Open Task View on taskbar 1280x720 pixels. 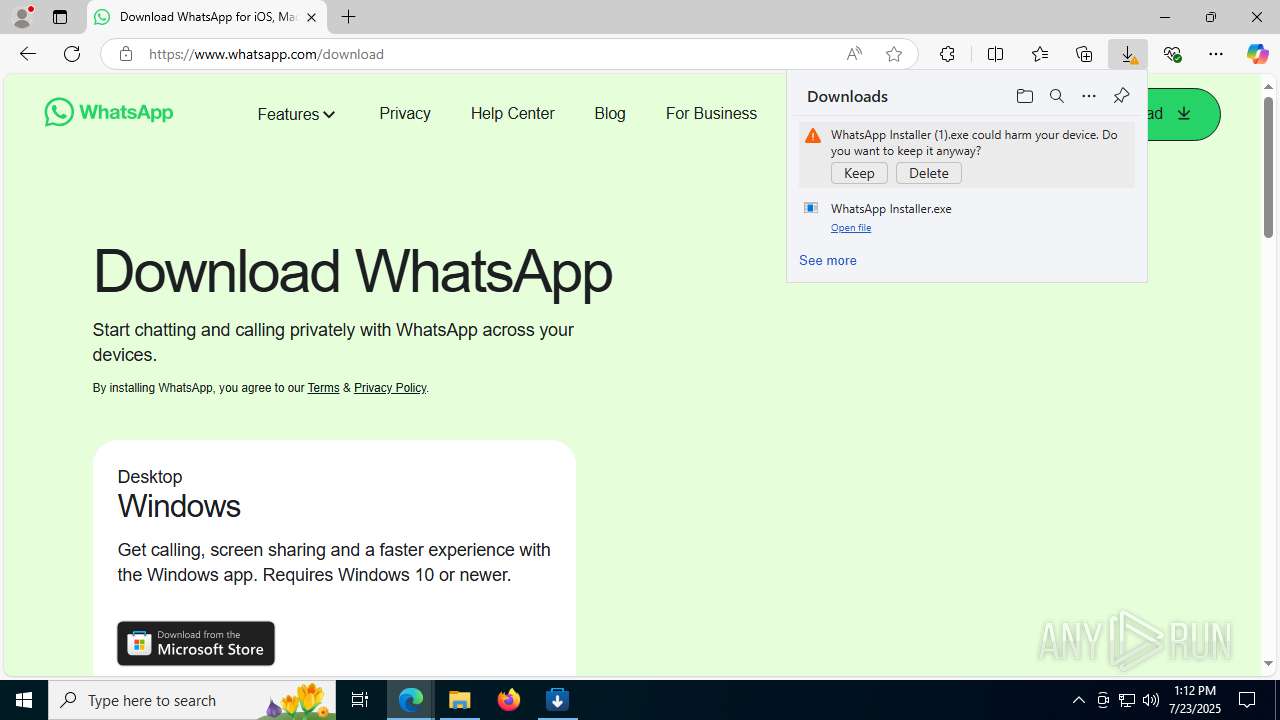[x=360, y=700]
